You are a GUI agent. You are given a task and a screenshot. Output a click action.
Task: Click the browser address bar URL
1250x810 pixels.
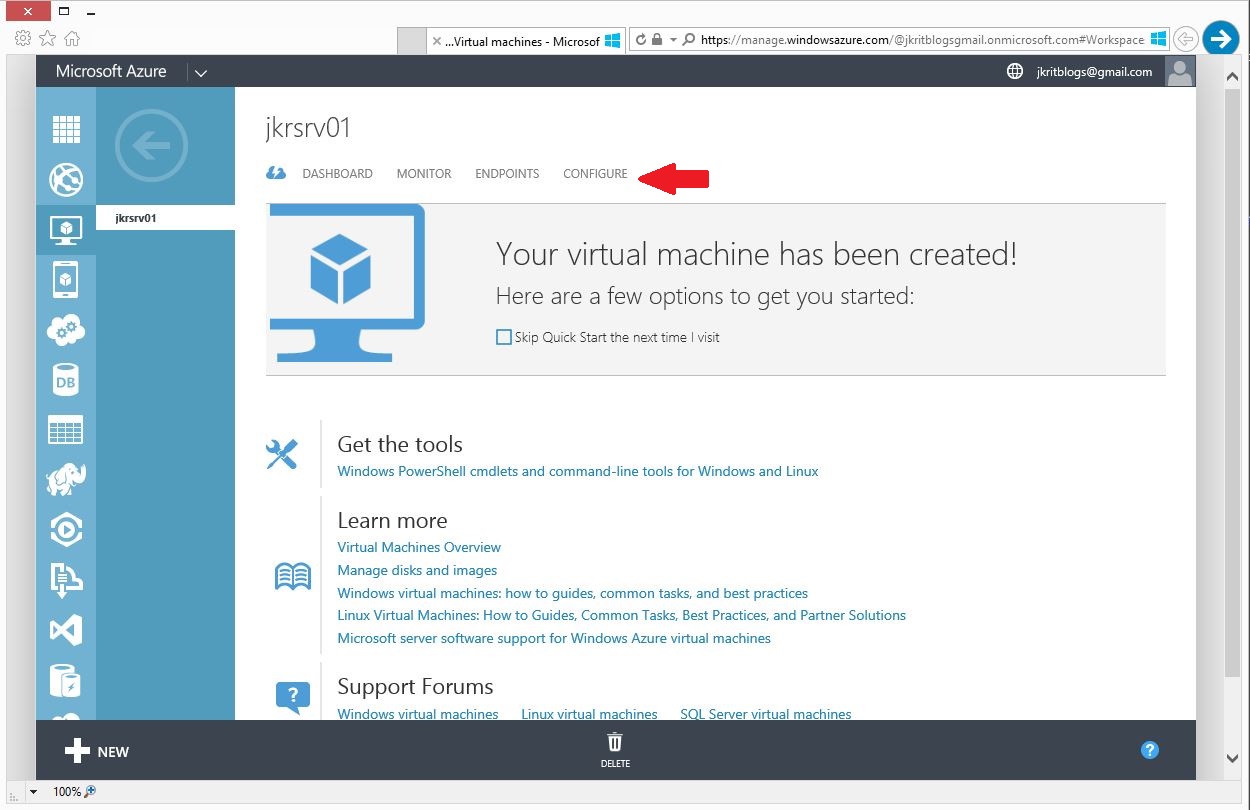pyautogui.click(x=922, y=40)
